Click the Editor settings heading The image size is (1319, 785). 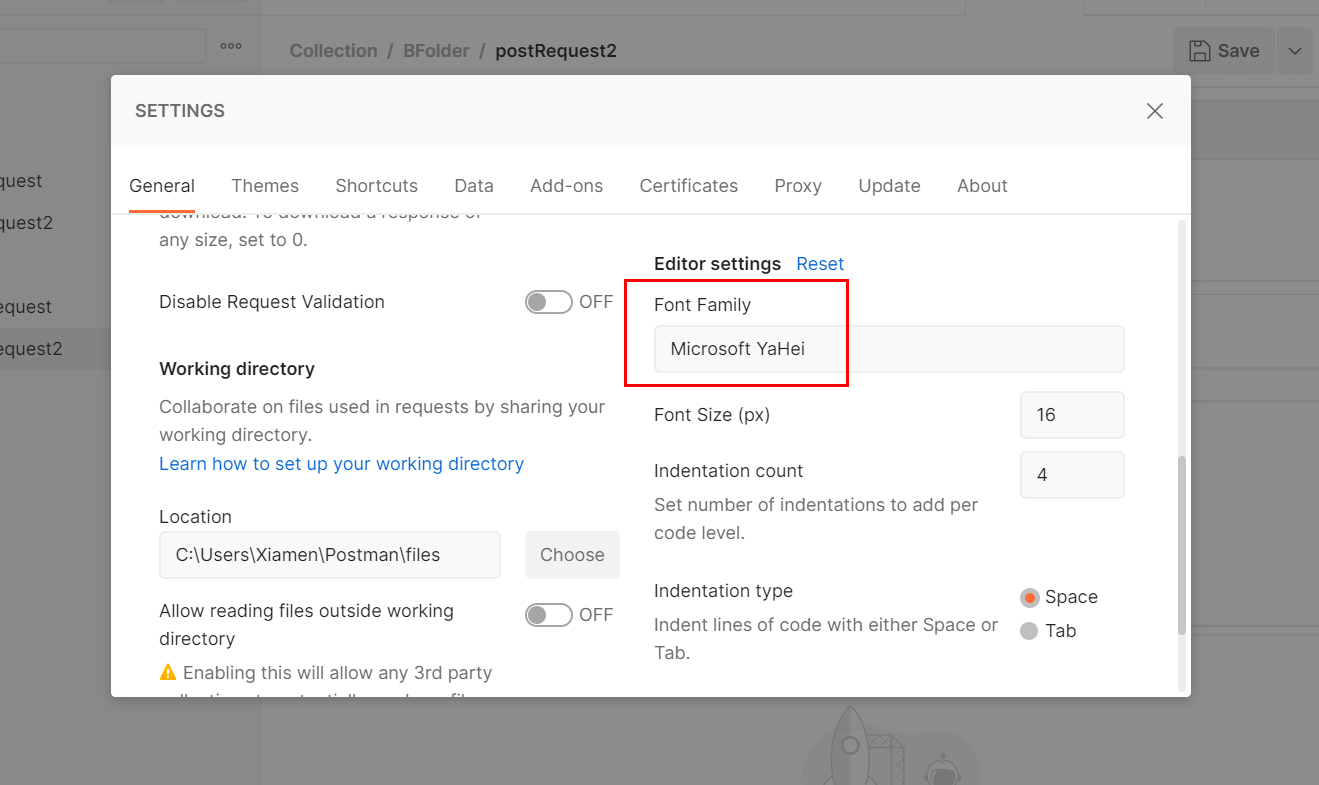pos(717,264)
